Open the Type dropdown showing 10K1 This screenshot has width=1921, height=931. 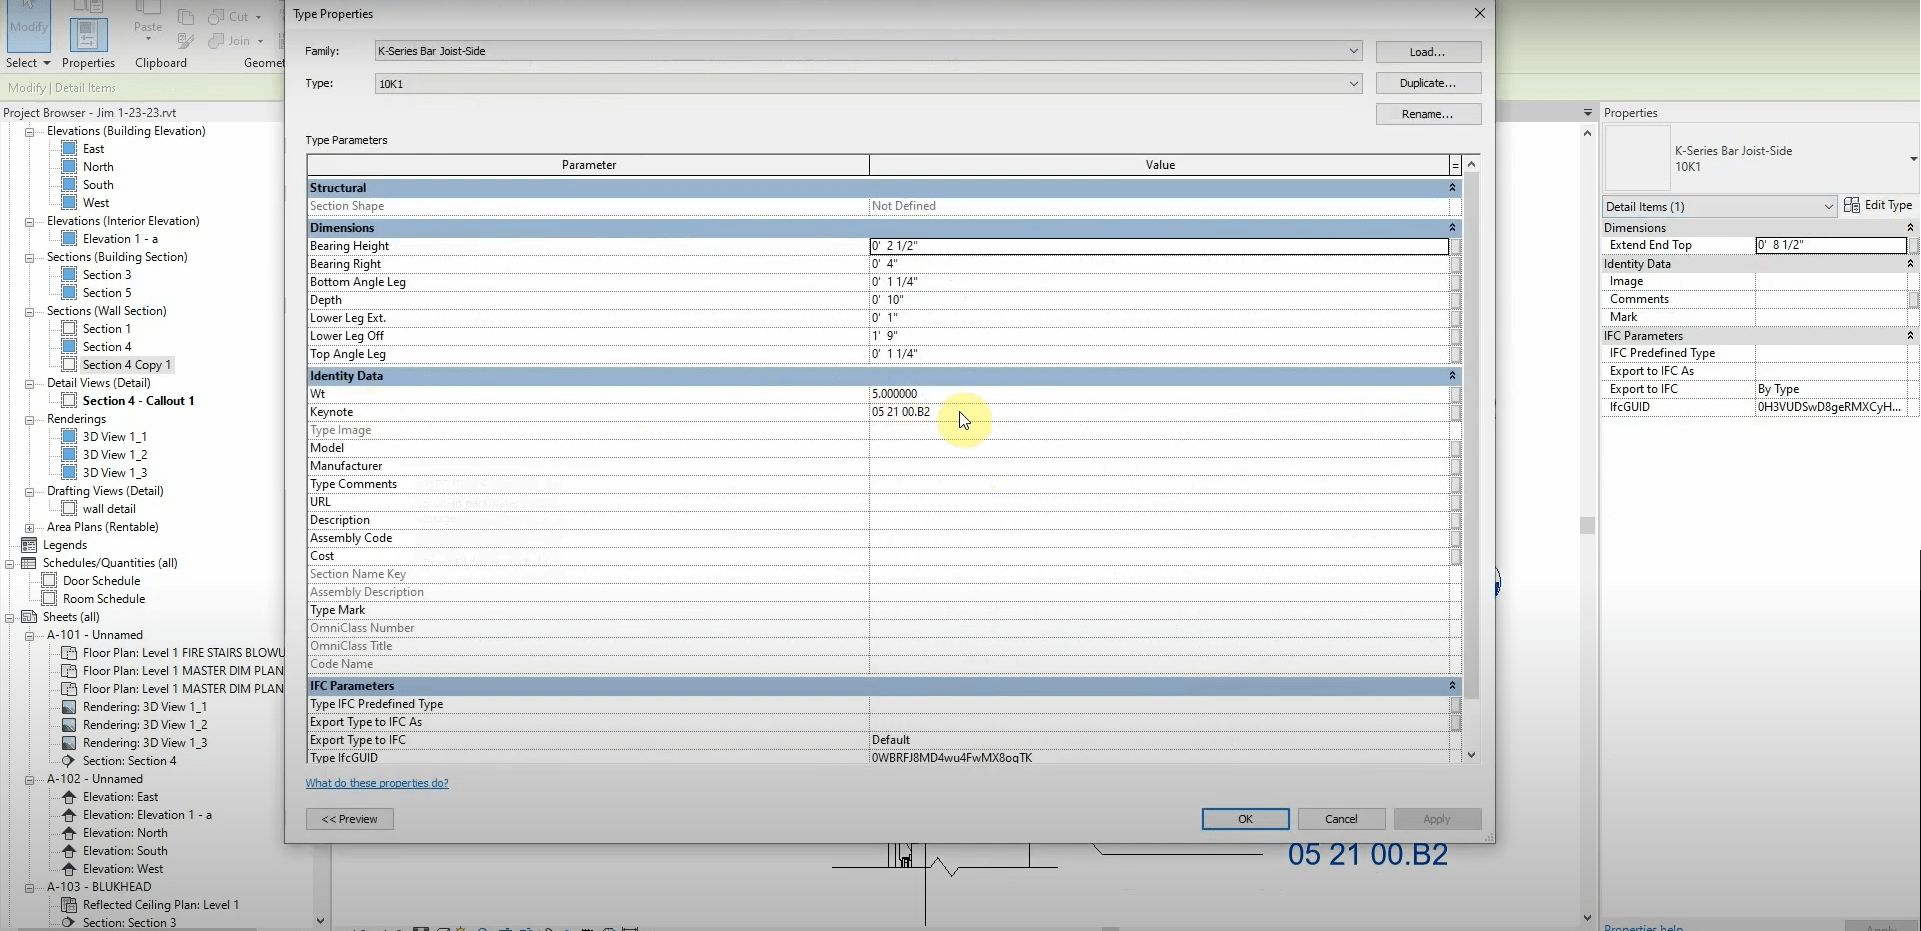1353,83
